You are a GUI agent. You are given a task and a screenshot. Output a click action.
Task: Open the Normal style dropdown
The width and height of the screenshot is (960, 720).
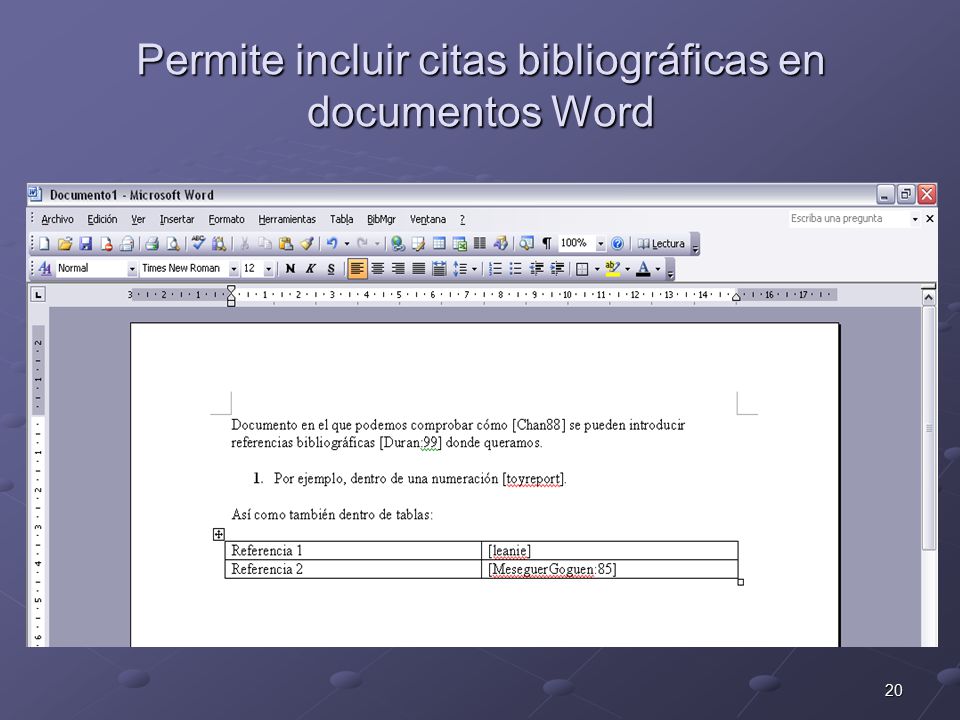point(132,269)
